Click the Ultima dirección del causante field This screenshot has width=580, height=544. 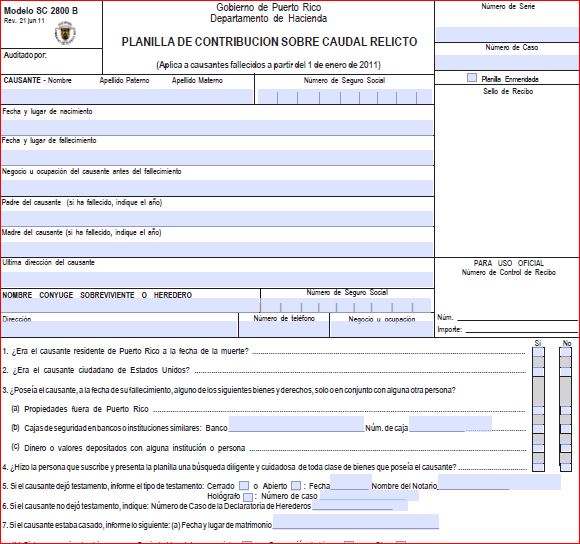pos(217,279)
